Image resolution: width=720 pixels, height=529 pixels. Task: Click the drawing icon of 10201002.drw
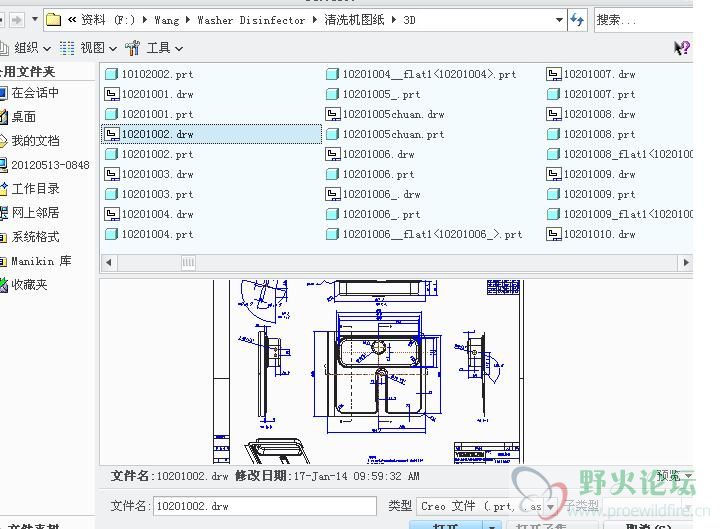111,134
